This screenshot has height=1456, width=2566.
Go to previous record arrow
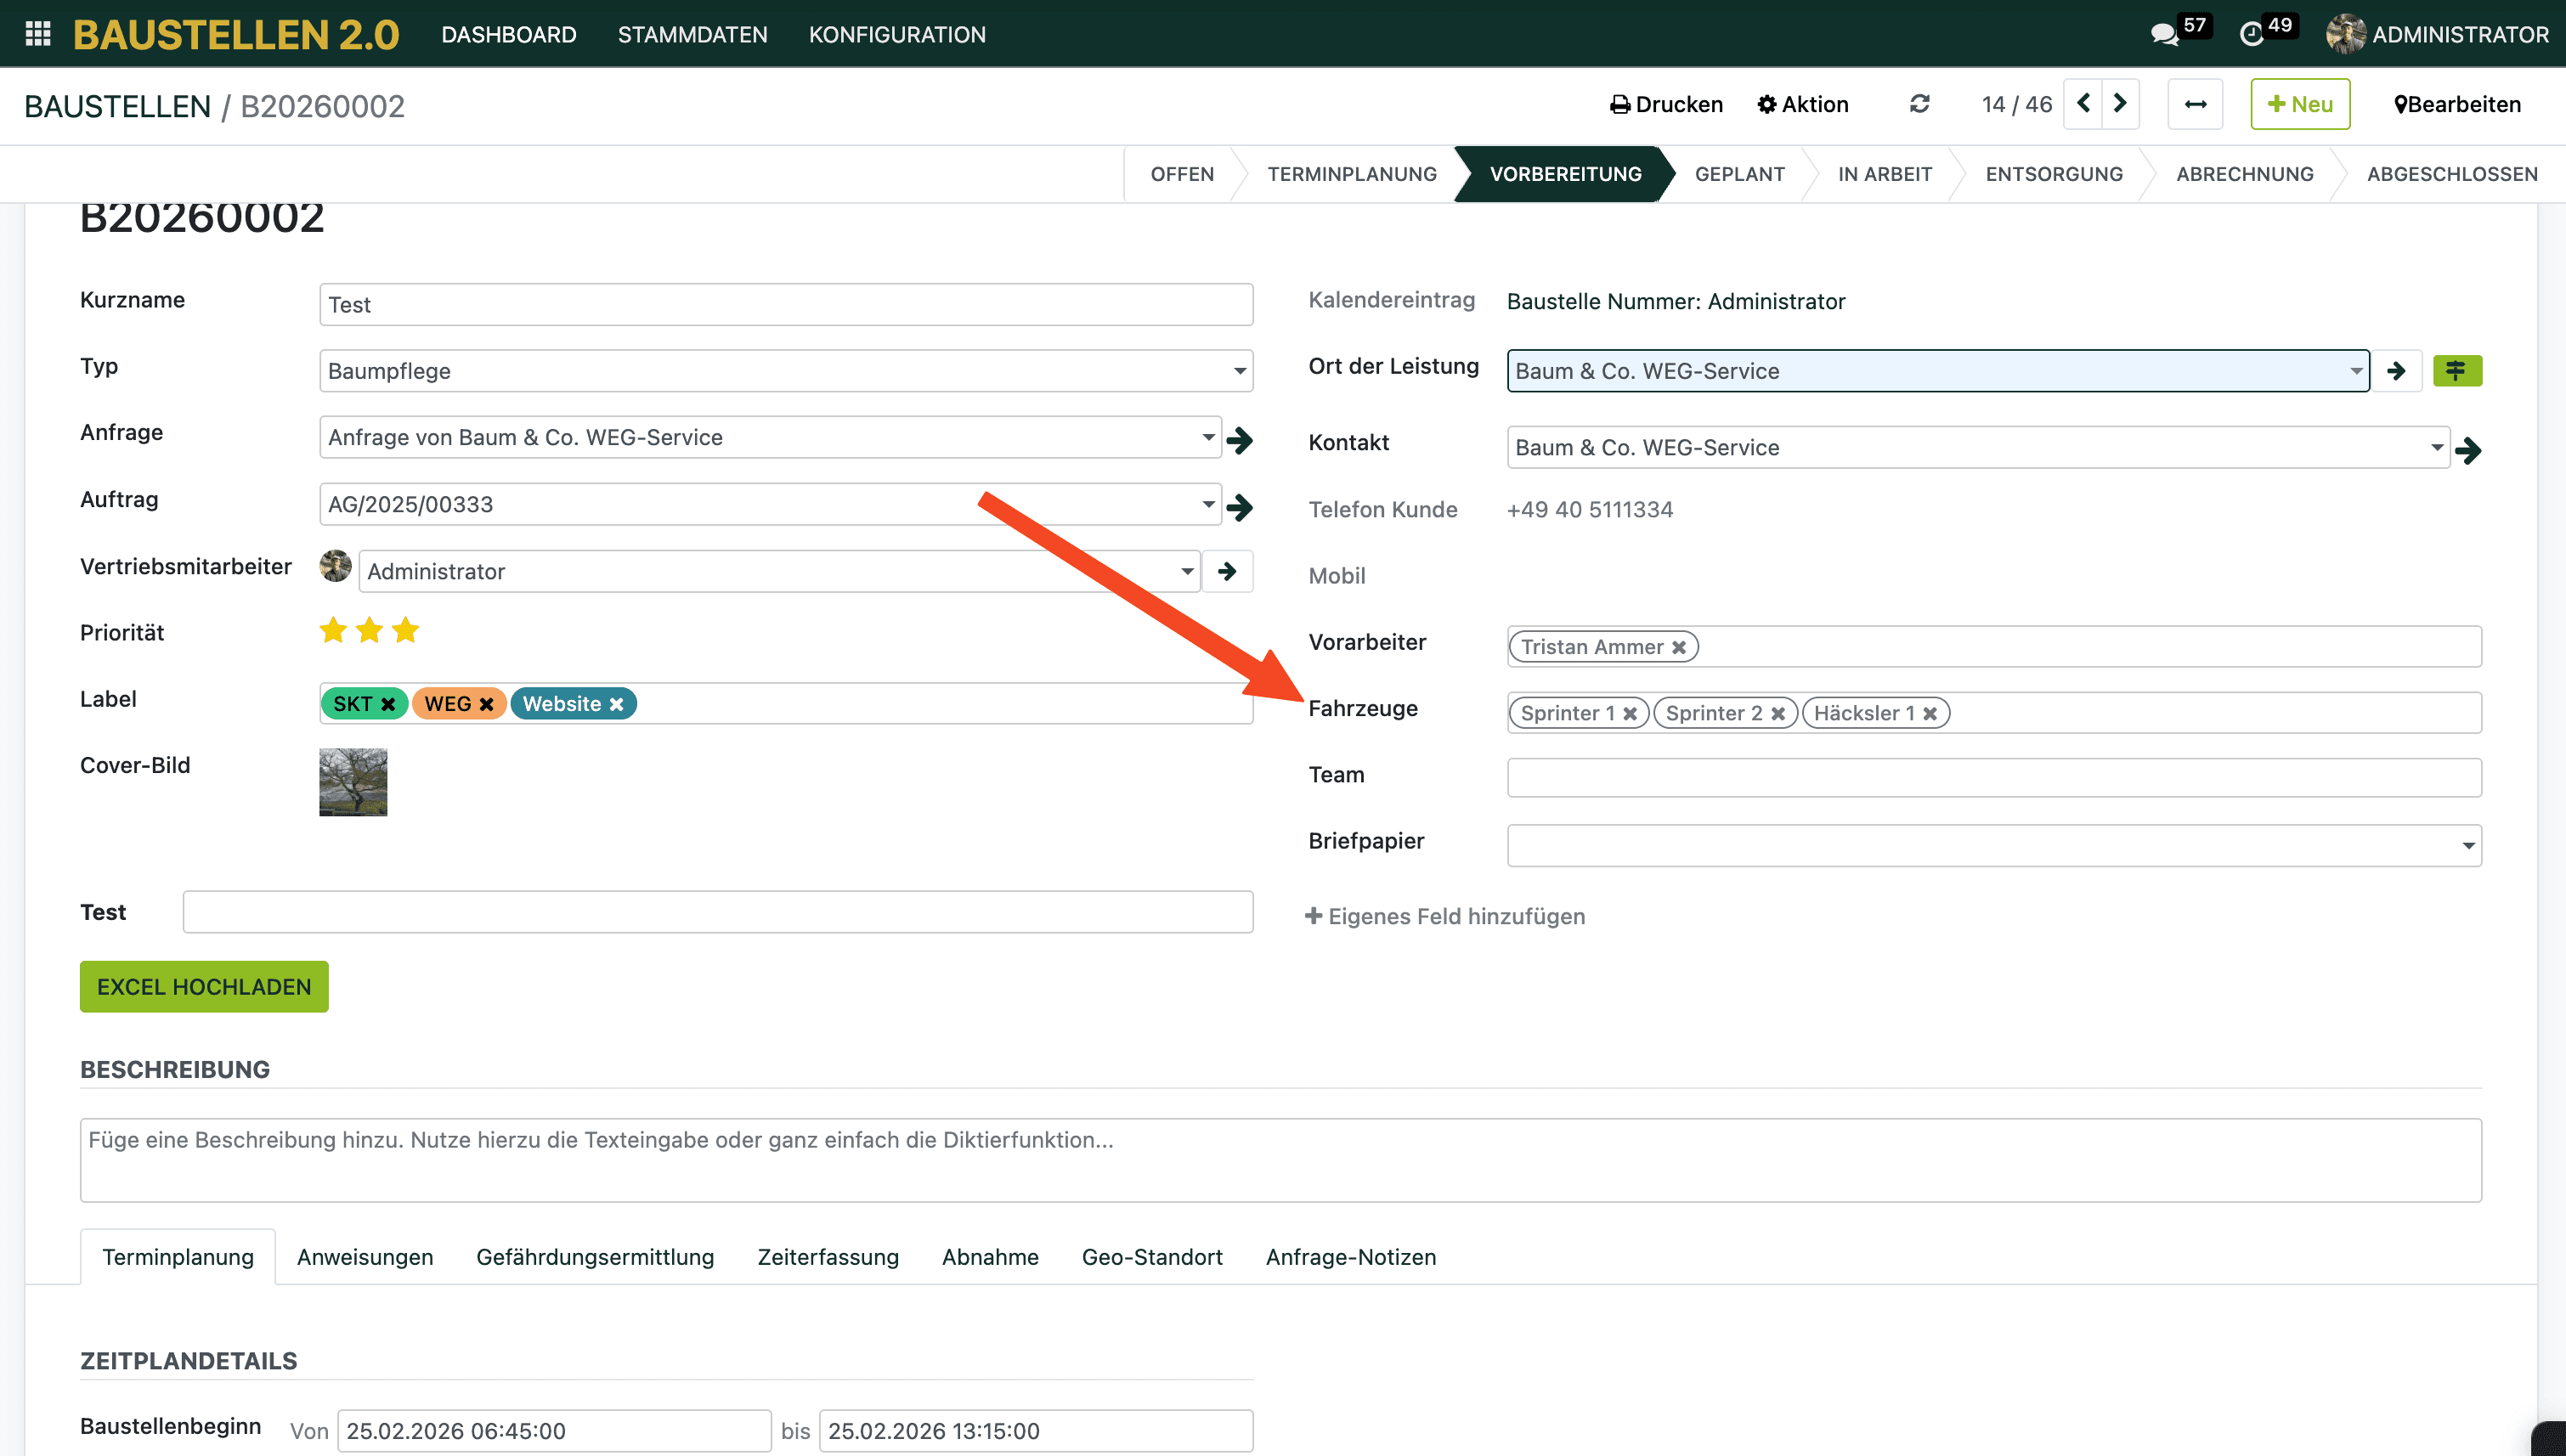click(2084, 104)
